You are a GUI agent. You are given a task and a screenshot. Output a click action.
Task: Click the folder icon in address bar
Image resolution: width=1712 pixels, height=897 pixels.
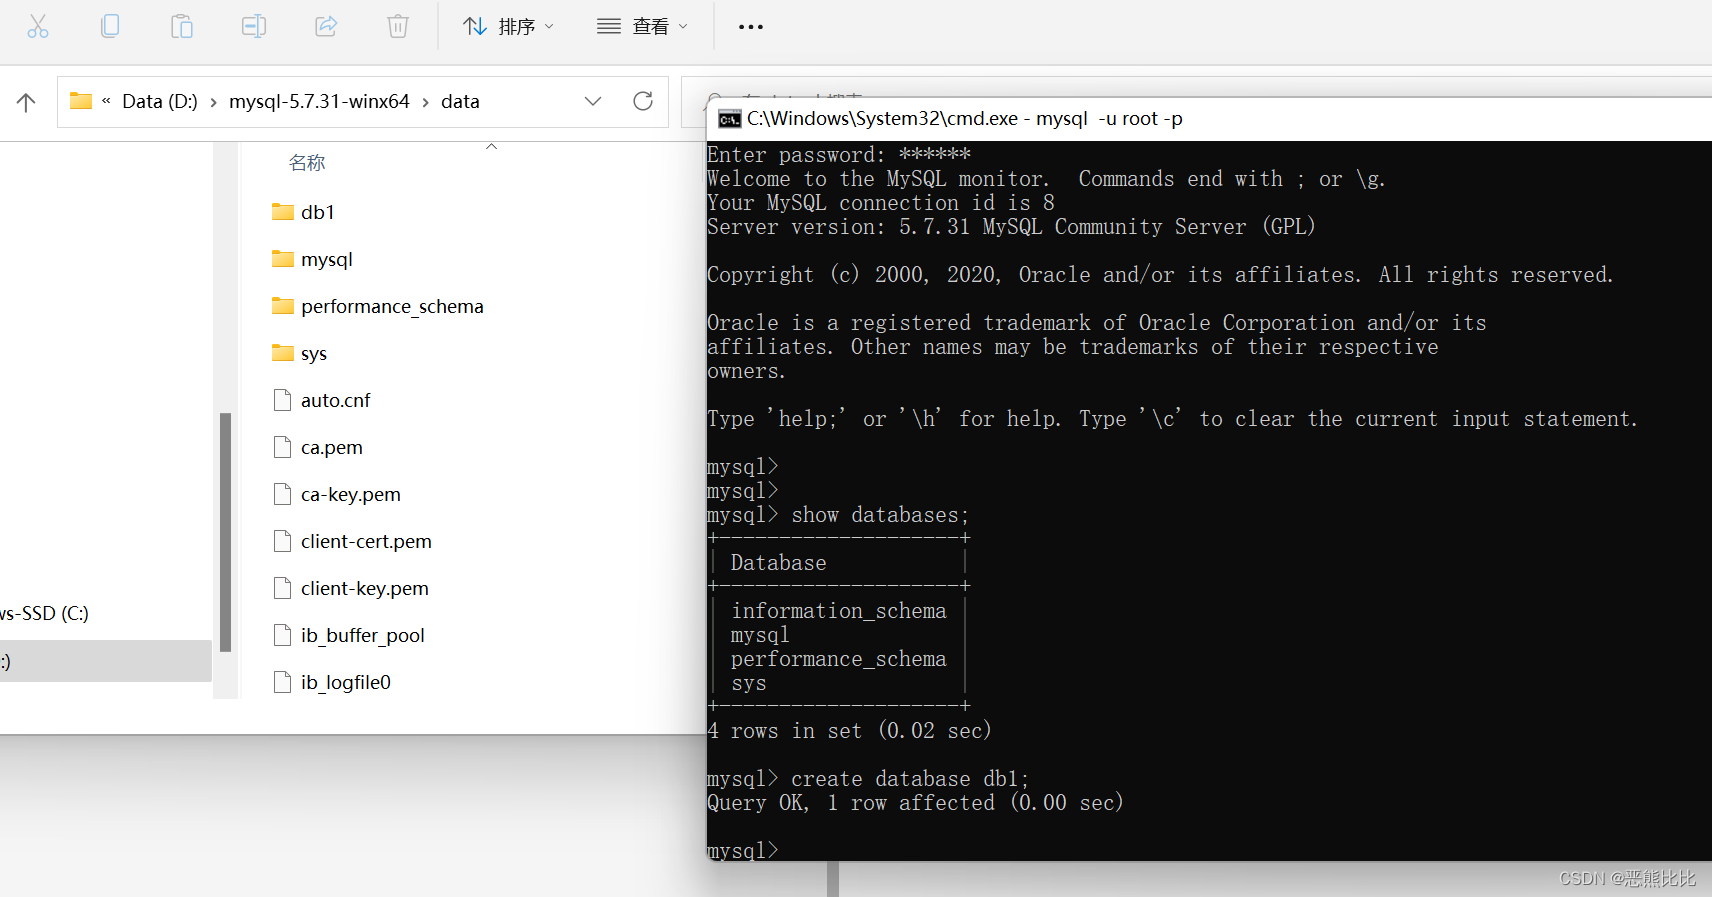[x=81, y=101]
